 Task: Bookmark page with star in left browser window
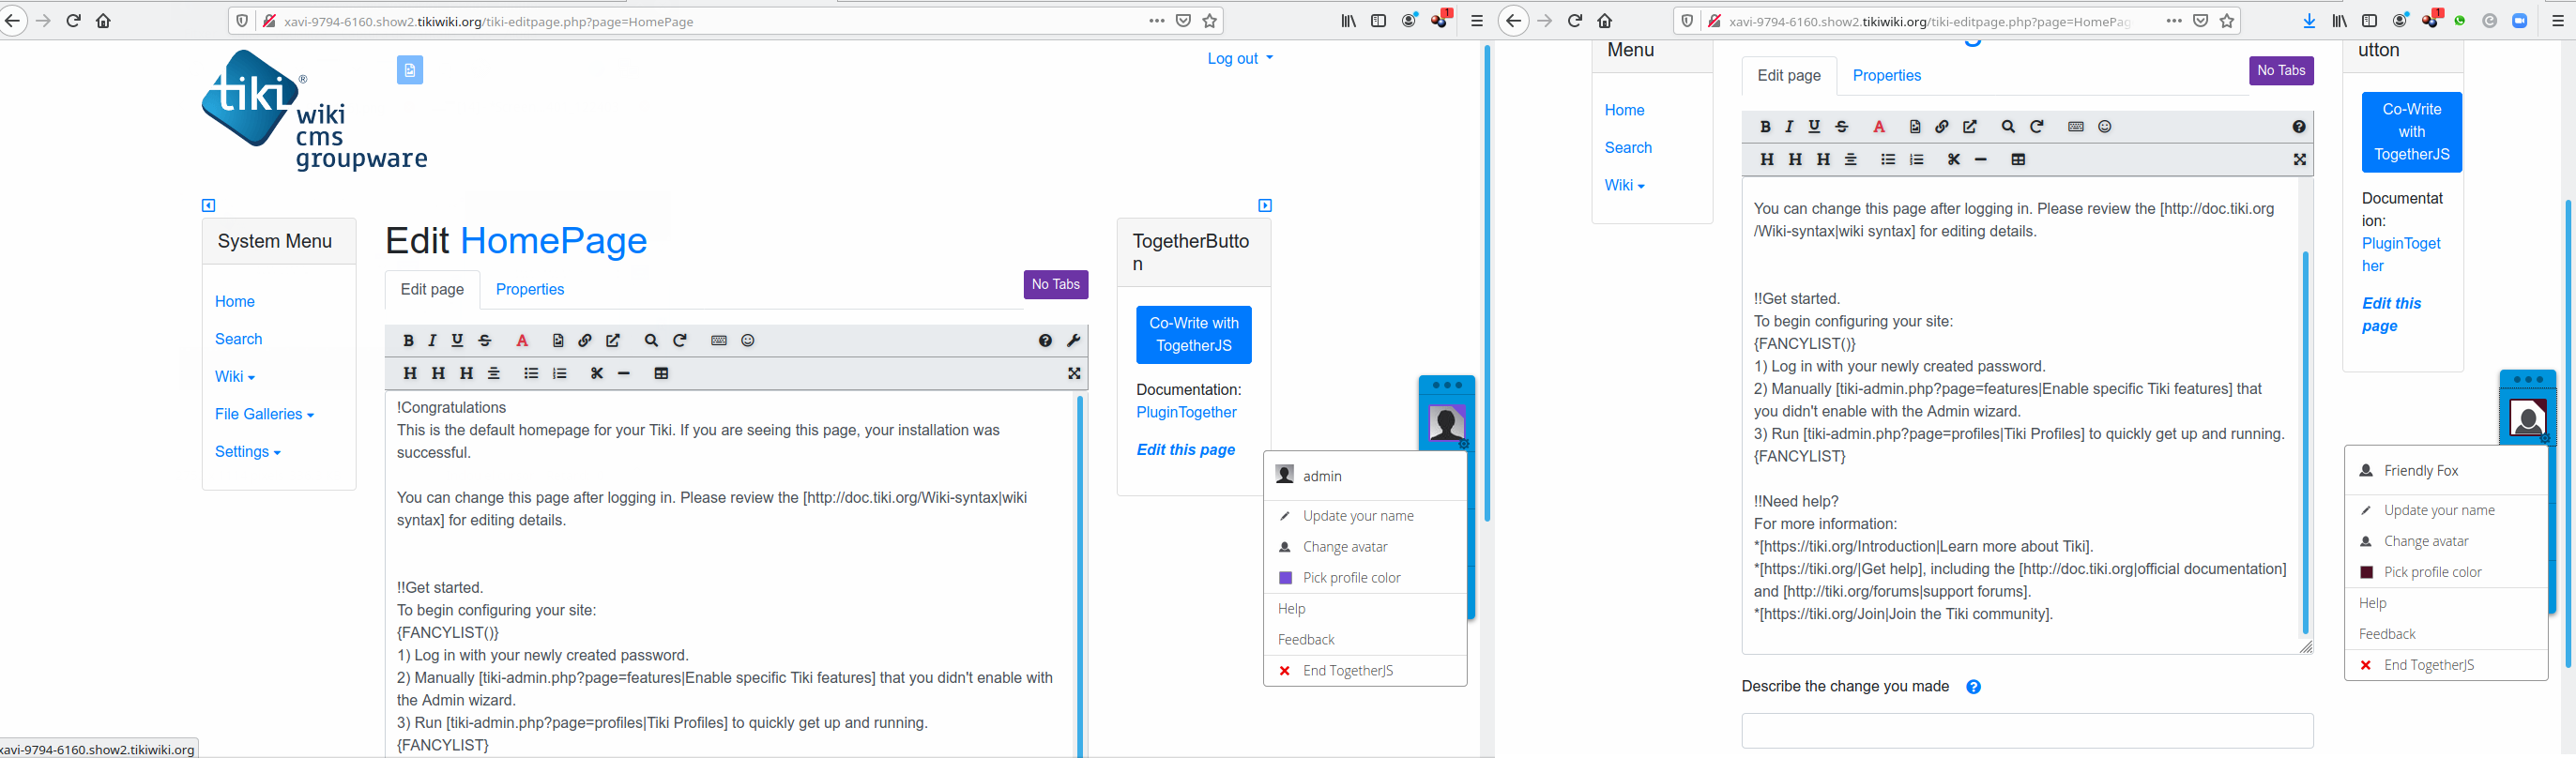pyautogui.click(x=1210, y=21)
